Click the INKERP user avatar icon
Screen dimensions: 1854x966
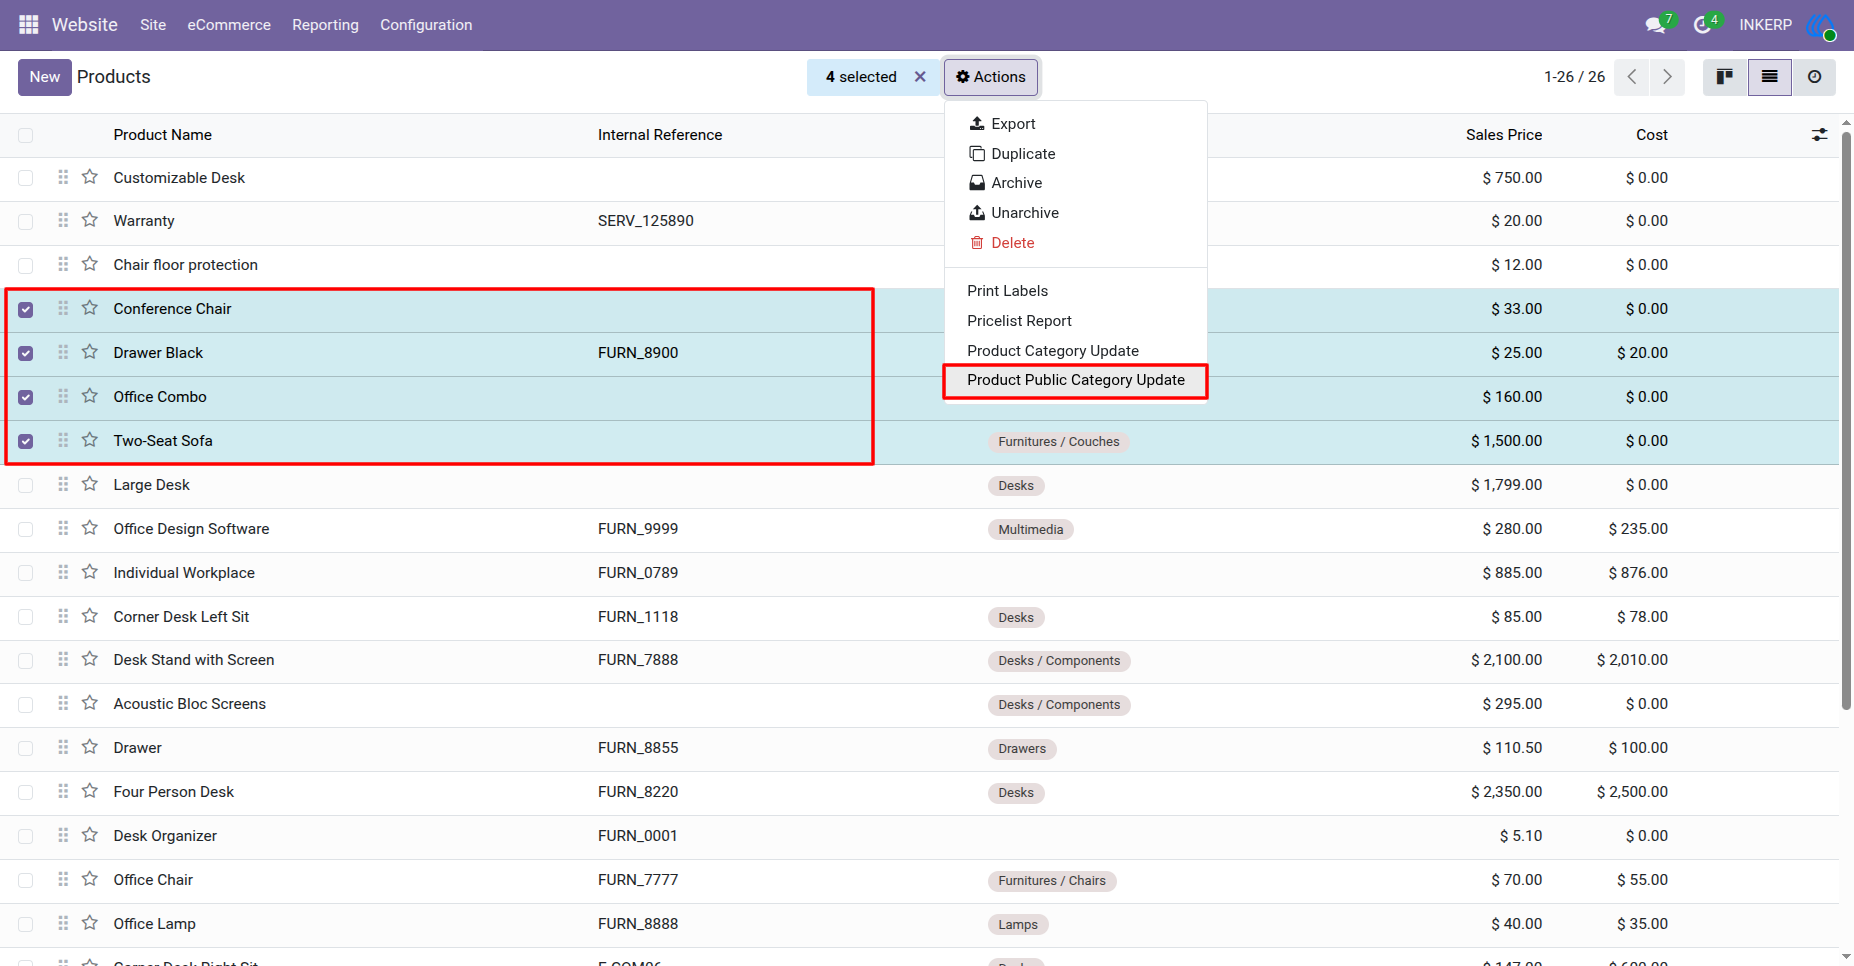(x=1821, y=25)
